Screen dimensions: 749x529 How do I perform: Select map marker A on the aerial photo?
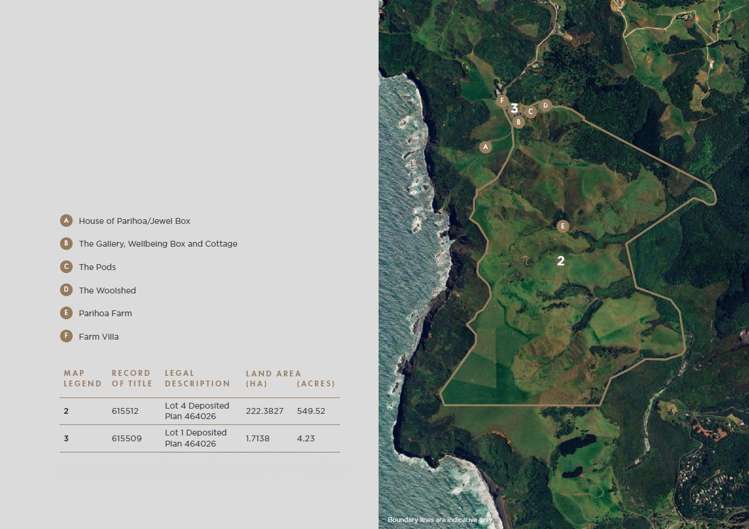[x=485, y=147]
